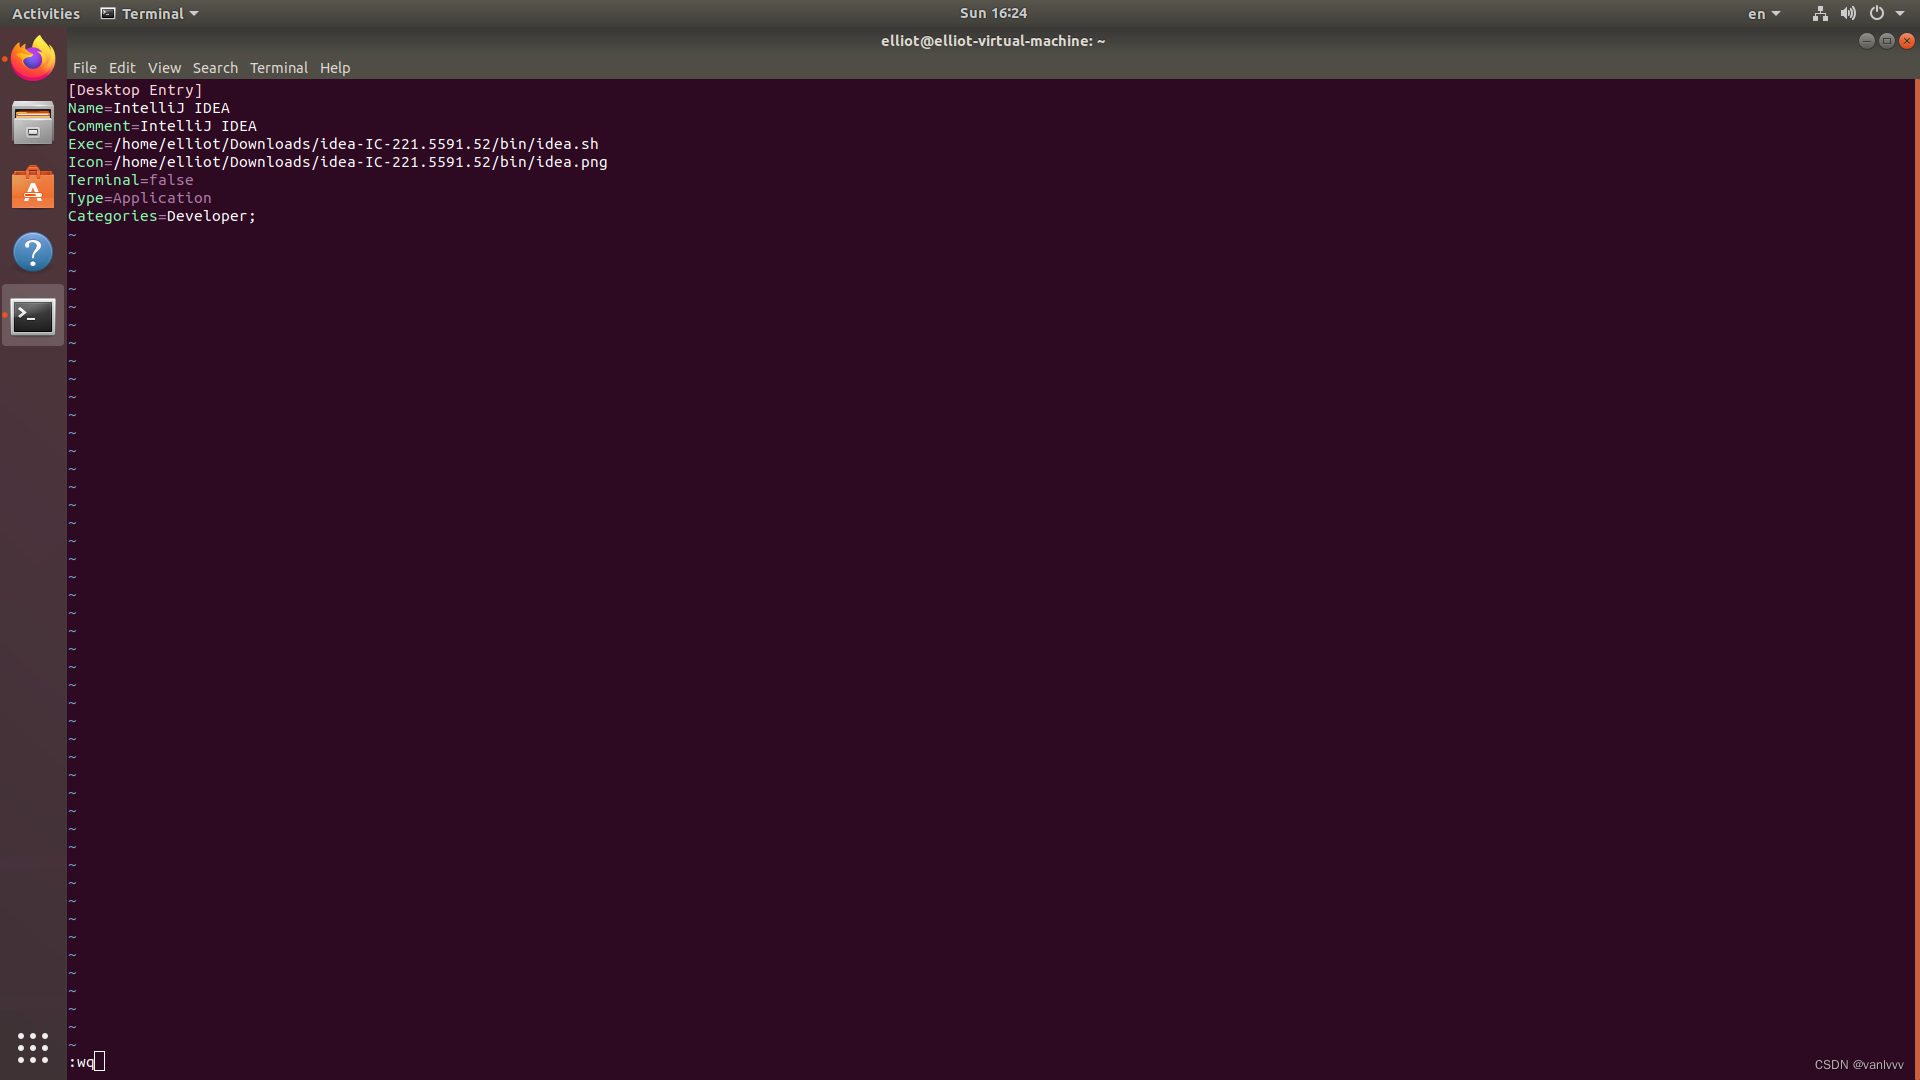Click the power icon in top bar
The width and height of the screenshot is (1920, 1080).
coord(1877,14)
